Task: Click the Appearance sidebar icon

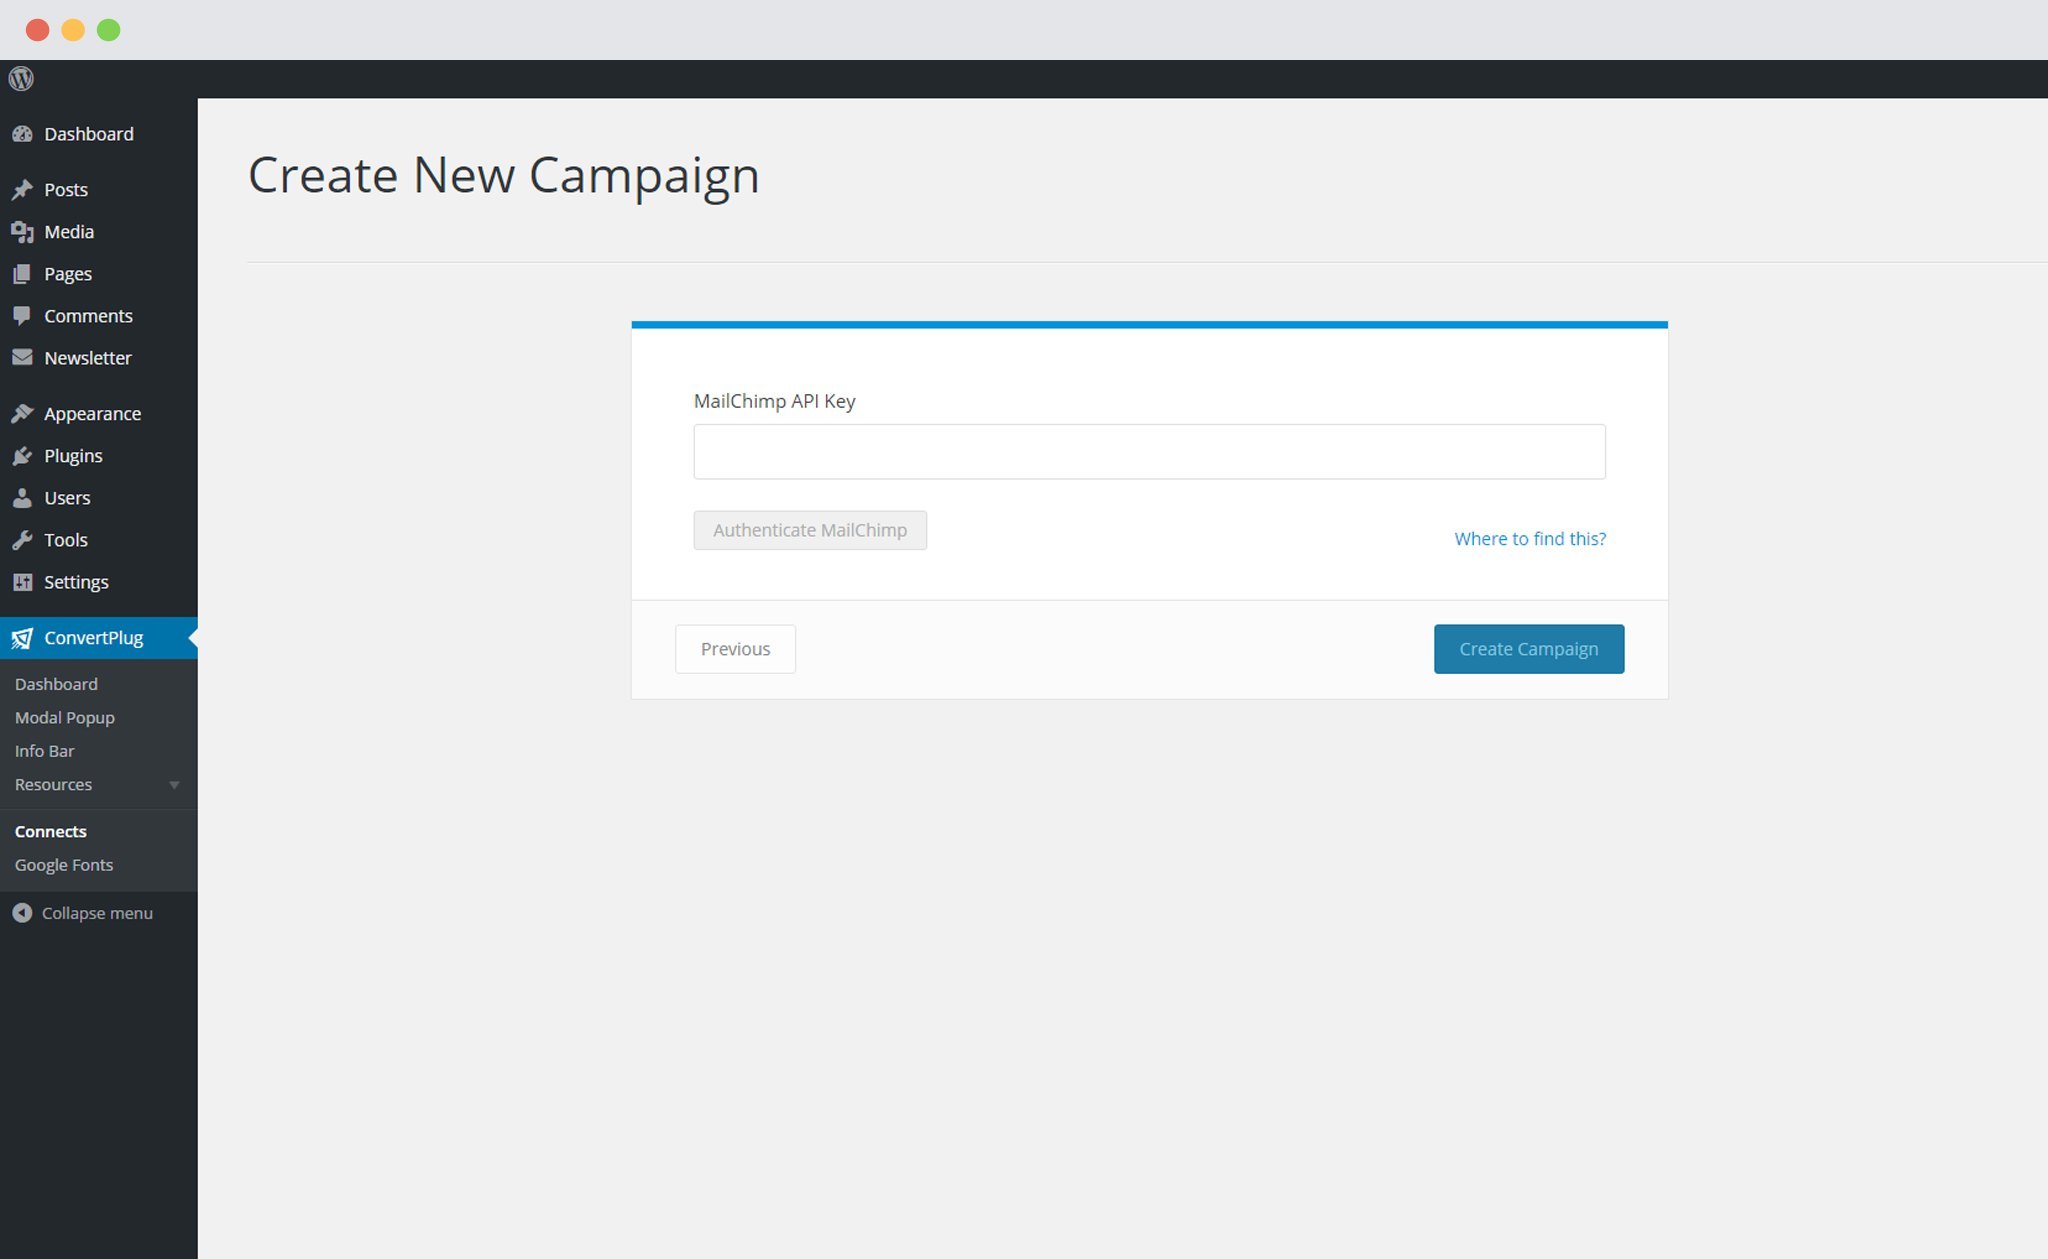Action: coord(22,412)
